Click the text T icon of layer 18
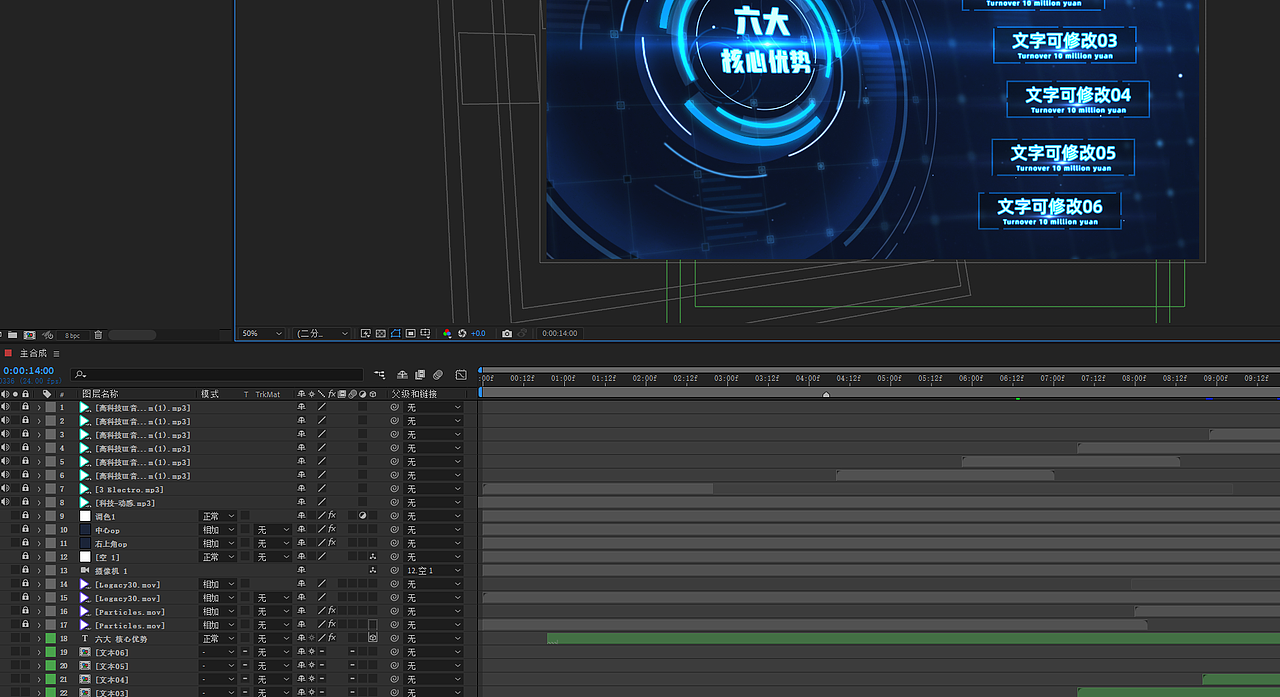Viewport: 1280px width, 697px height. pyautogui.click(x=85, y=638)
